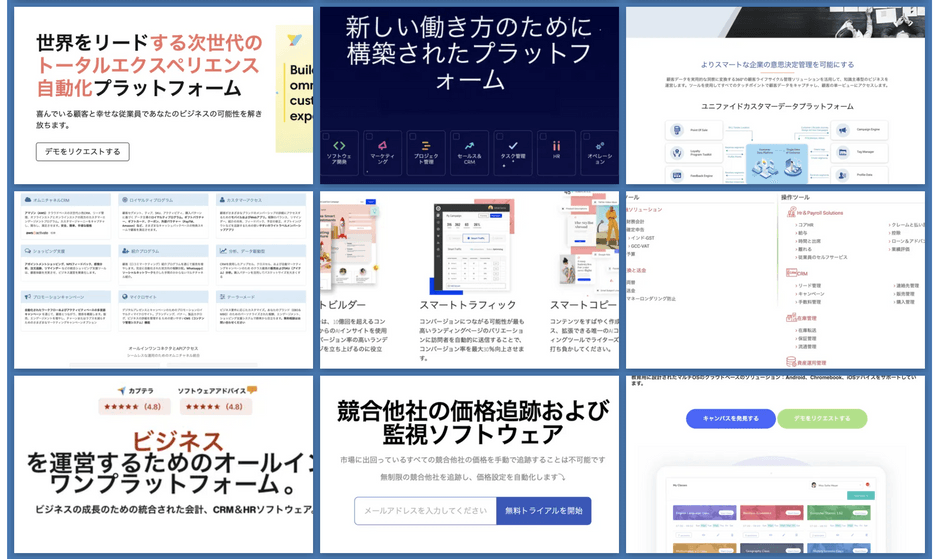Click the CRM section icon in 操作ツール
940x559 pixels.
click(791, 272)
